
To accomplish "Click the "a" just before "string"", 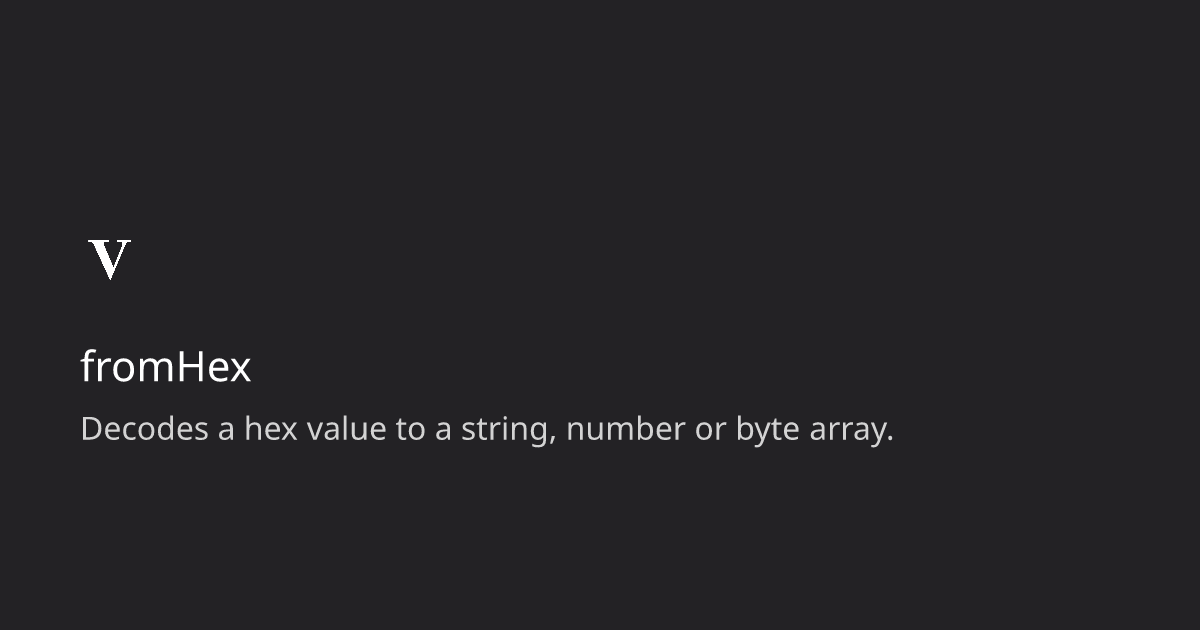I will click(442, 431).
